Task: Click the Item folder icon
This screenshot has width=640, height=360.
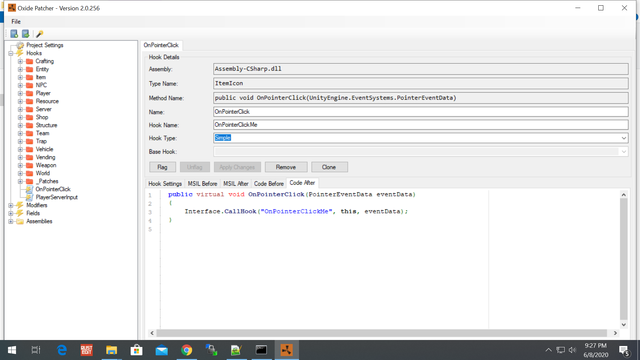Action: [x=29, y=77]
